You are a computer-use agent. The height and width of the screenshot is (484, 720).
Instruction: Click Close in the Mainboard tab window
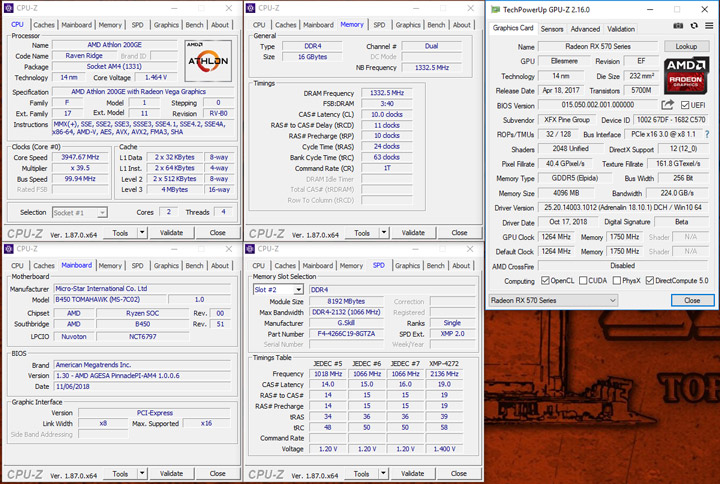tap(218, 473)
